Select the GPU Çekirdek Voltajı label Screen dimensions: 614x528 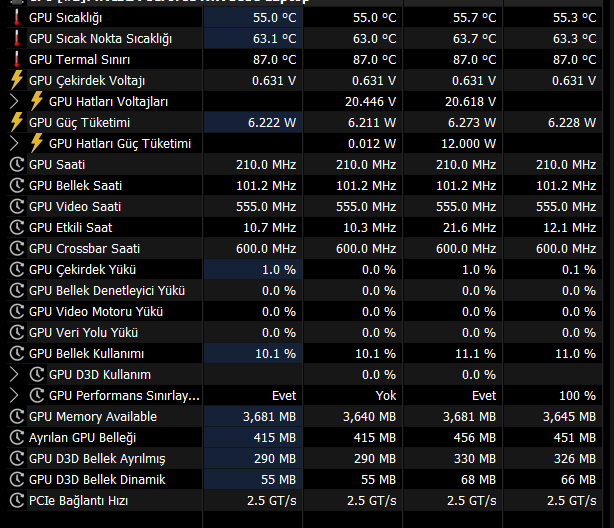87,81
